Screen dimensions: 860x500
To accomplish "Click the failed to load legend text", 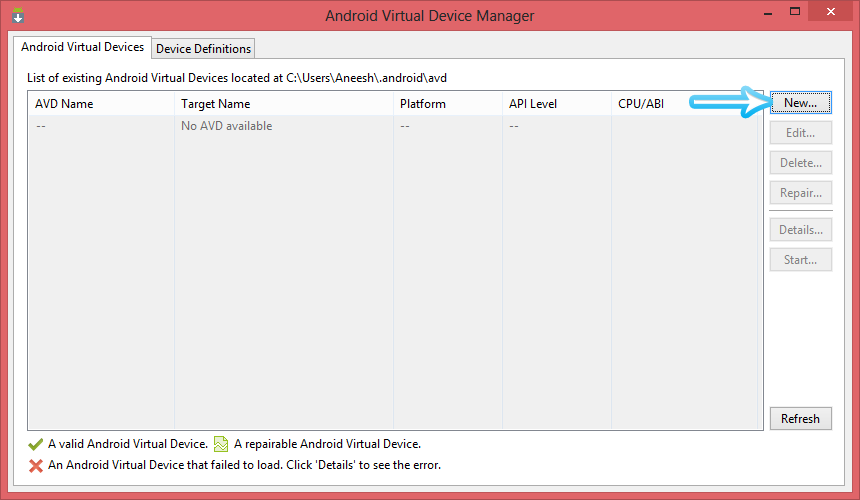I will pyautogui.click(x=244, y=465).
